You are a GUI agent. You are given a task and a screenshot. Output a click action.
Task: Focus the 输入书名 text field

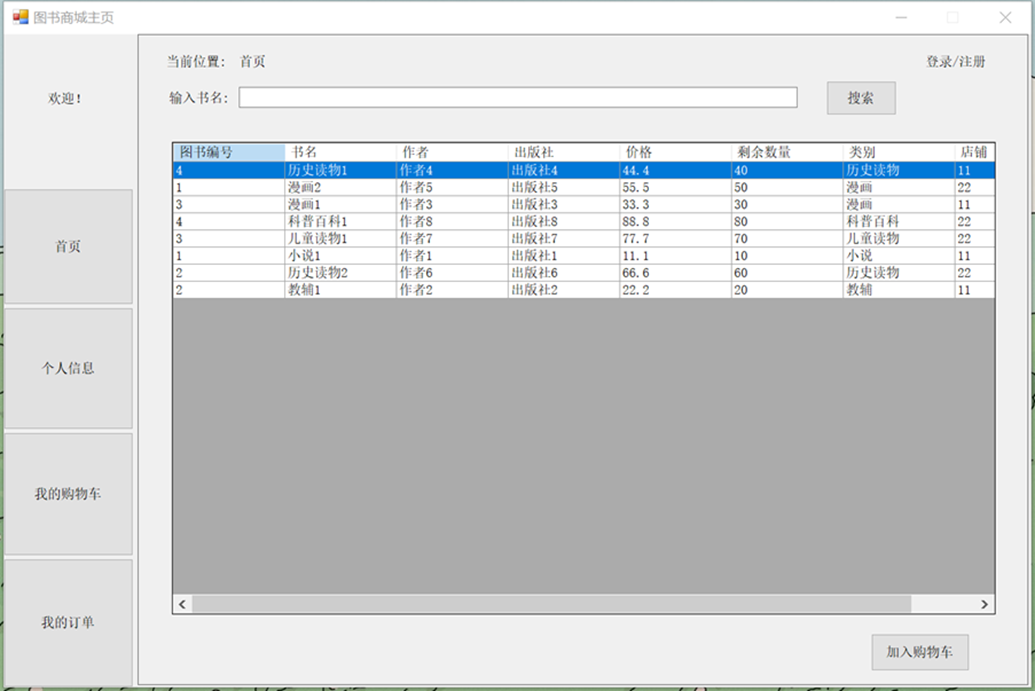tap(518, 98)
